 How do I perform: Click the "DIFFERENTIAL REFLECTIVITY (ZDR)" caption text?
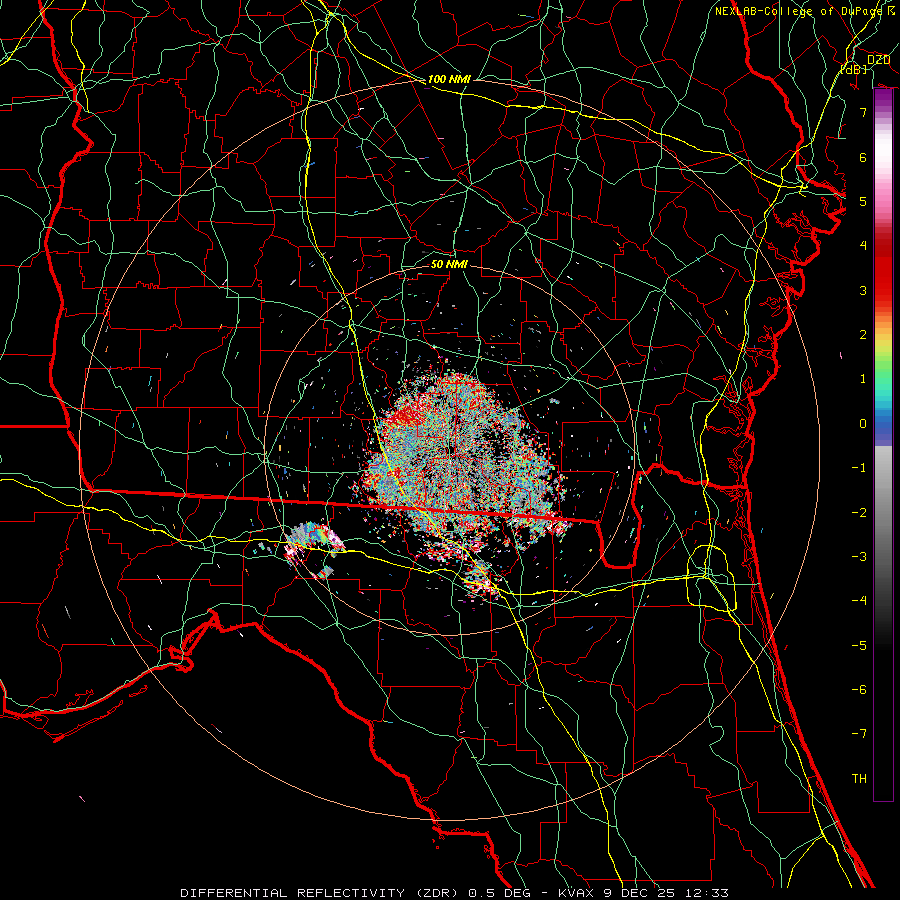[x=320, y=893]
